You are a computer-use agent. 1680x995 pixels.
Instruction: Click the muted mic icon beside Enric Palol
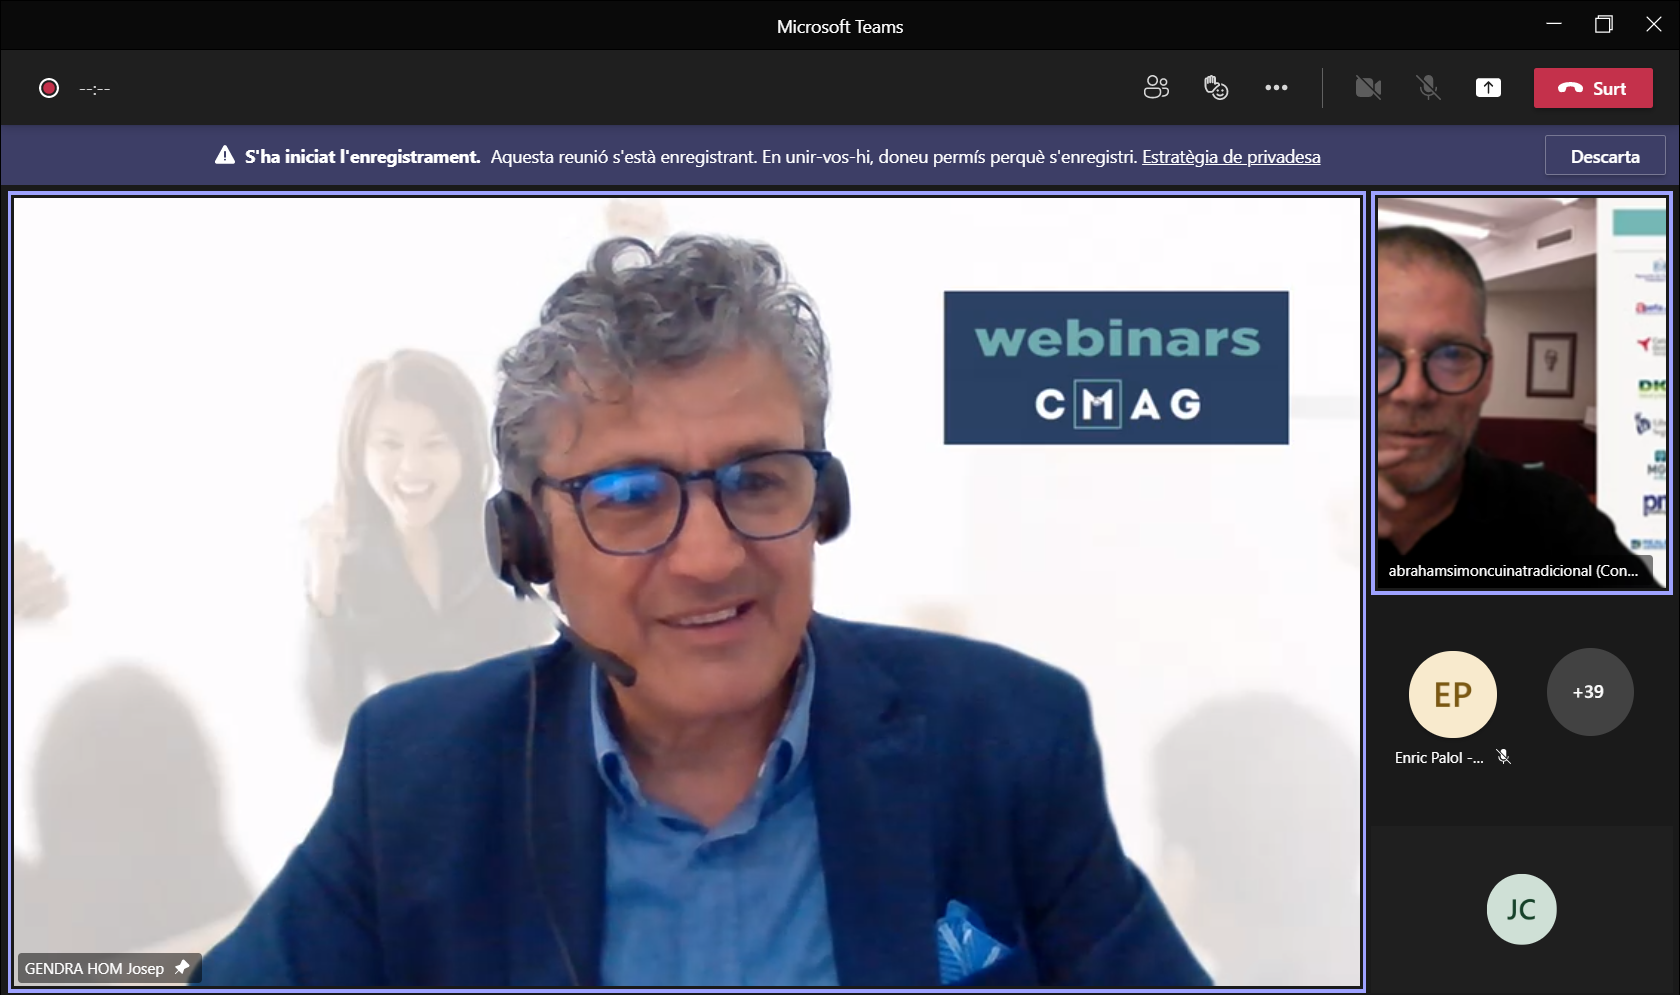point(1503,757)
